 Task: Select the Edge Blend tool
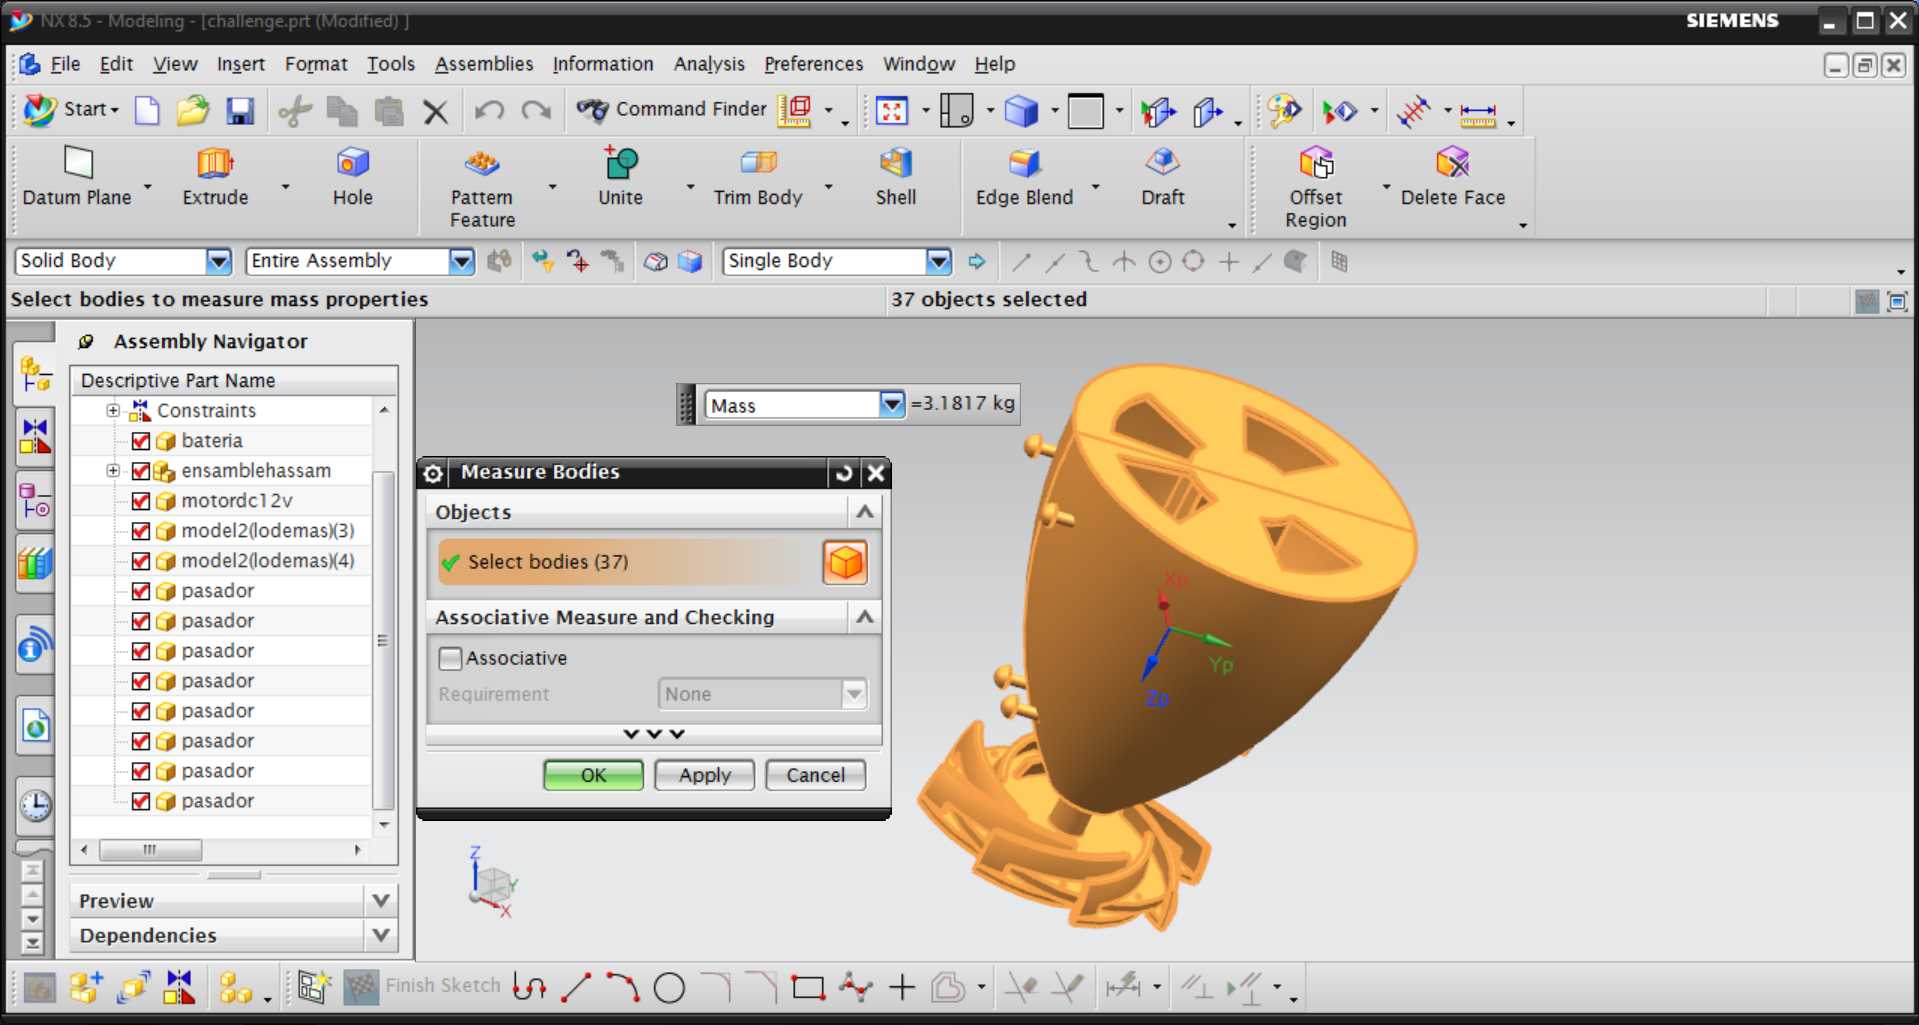click(1024, 177)
